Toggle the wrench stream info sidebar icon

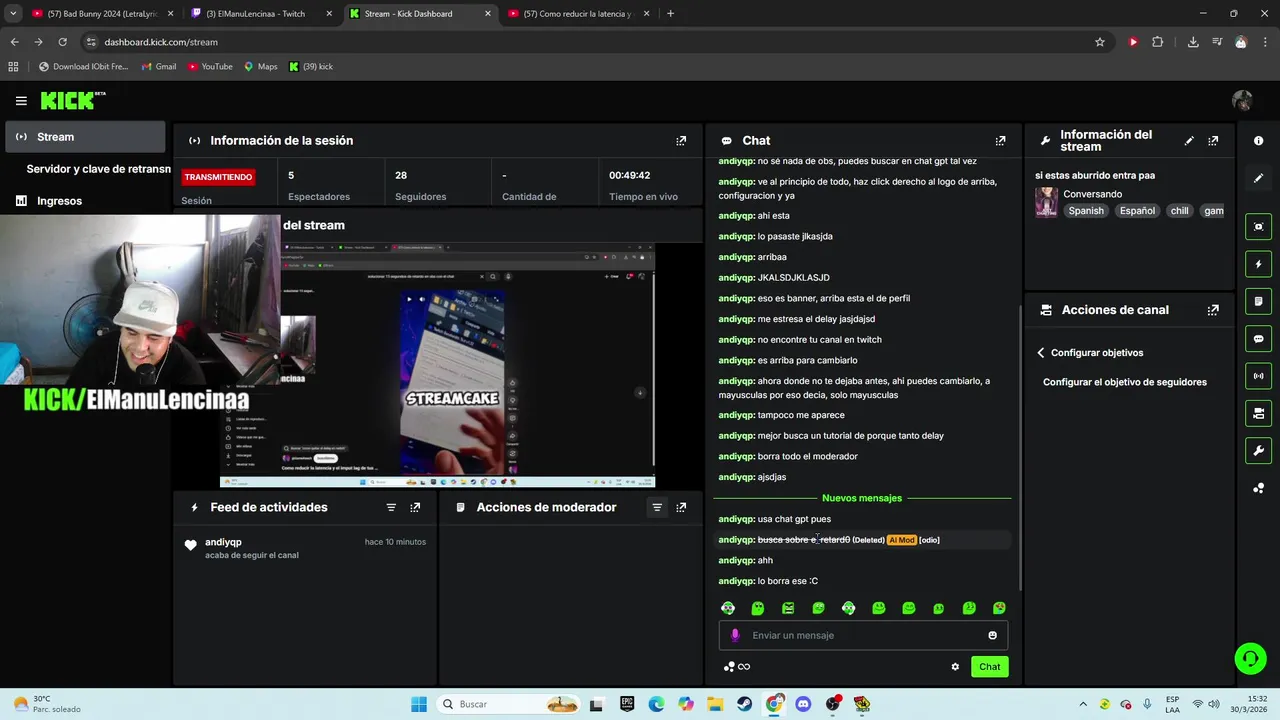tap(1259, 450)
